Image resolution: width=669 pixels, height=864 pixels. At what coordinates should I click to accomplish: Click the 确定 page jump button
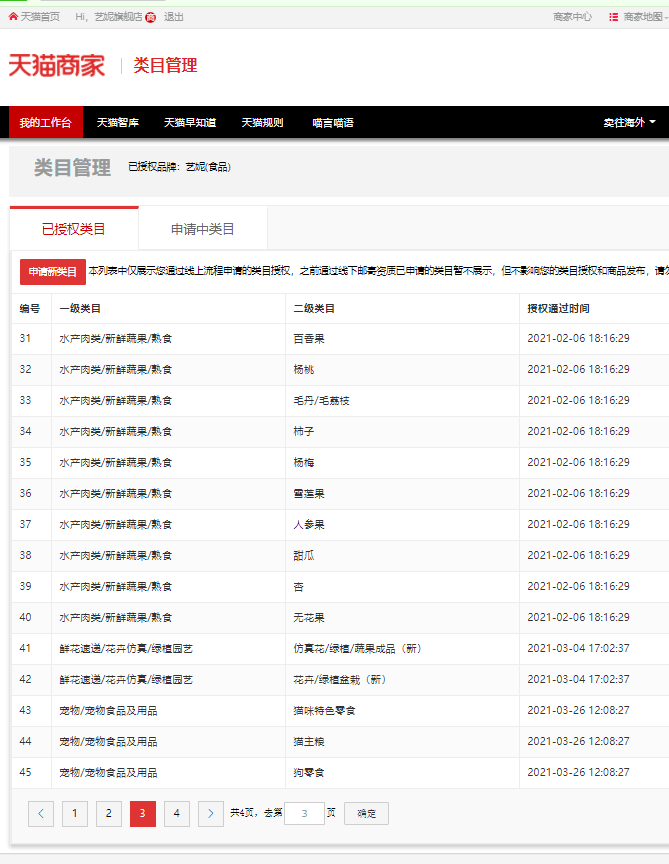[x=366, y=813]
